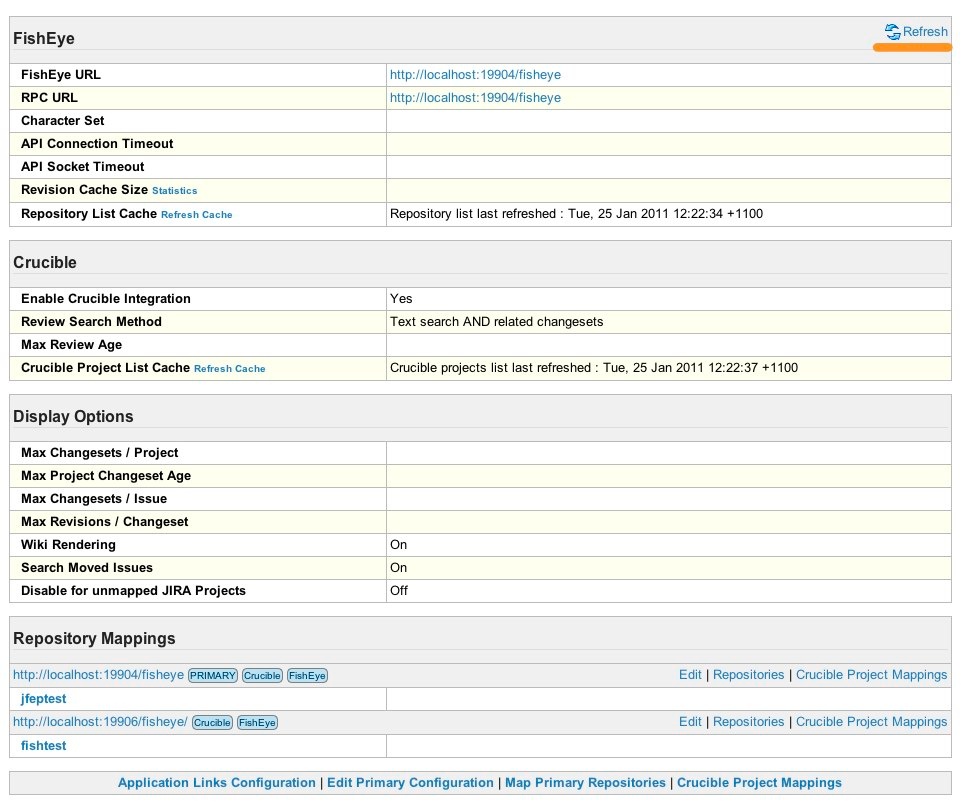The height and width of the screenshot is (804, 962).
Task: Click the Repository Mappings section heading
Action: tap(94, 638)
